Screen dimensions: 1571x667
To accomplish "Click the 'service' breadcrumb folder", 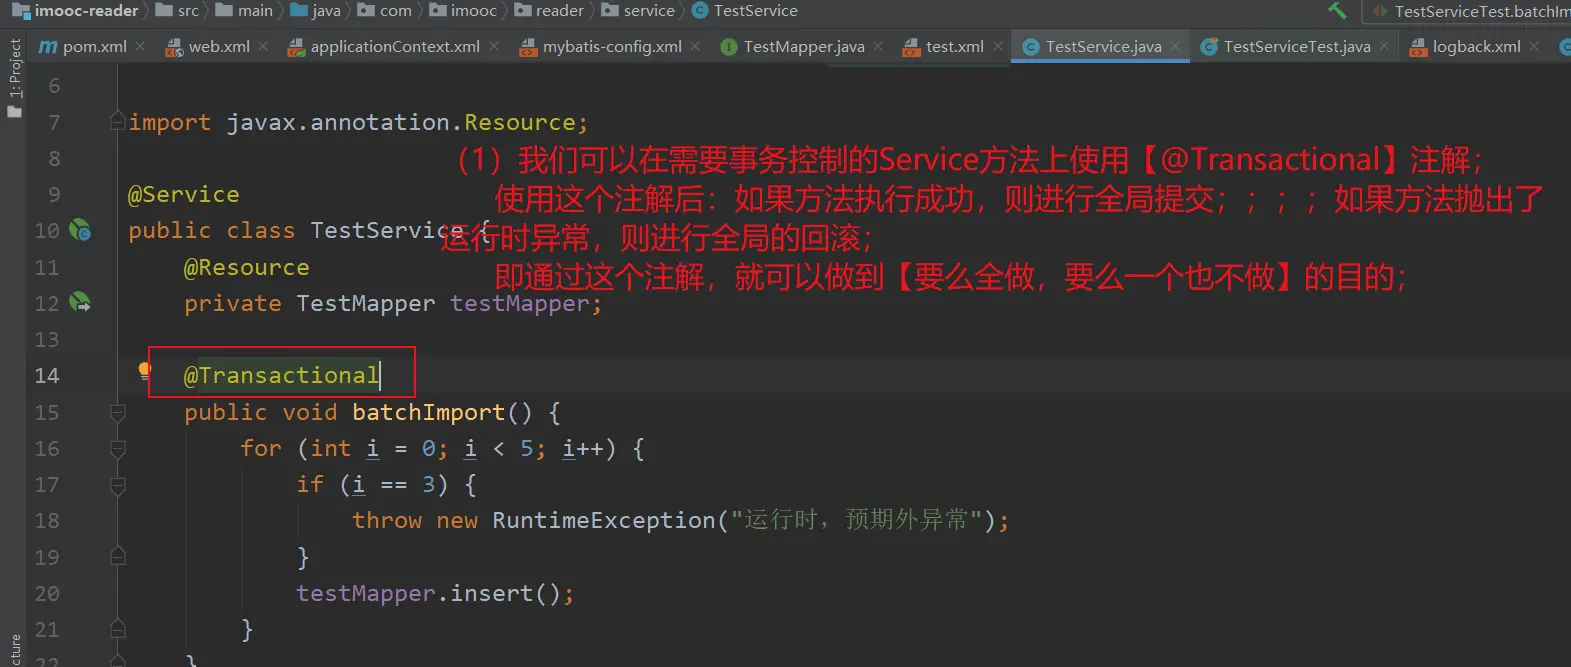I will pyautogui.click(x=648, y=11).
